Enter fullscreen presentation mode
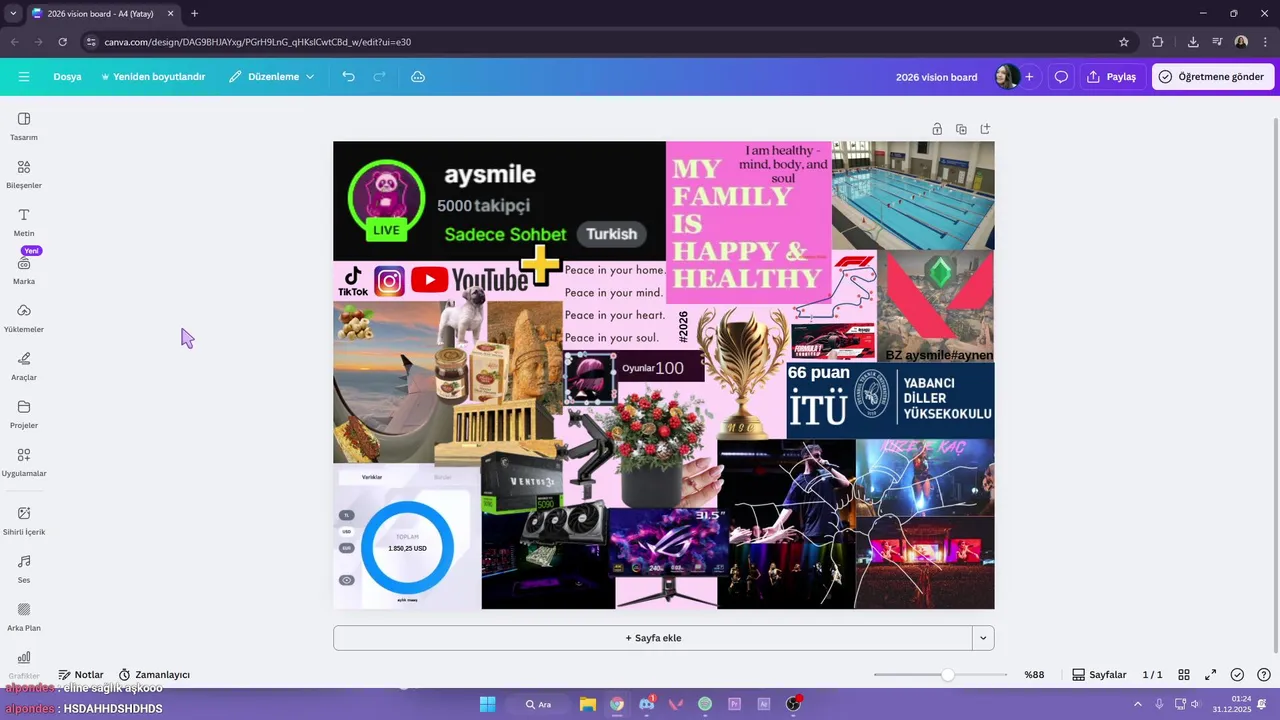 point(1210,675)
